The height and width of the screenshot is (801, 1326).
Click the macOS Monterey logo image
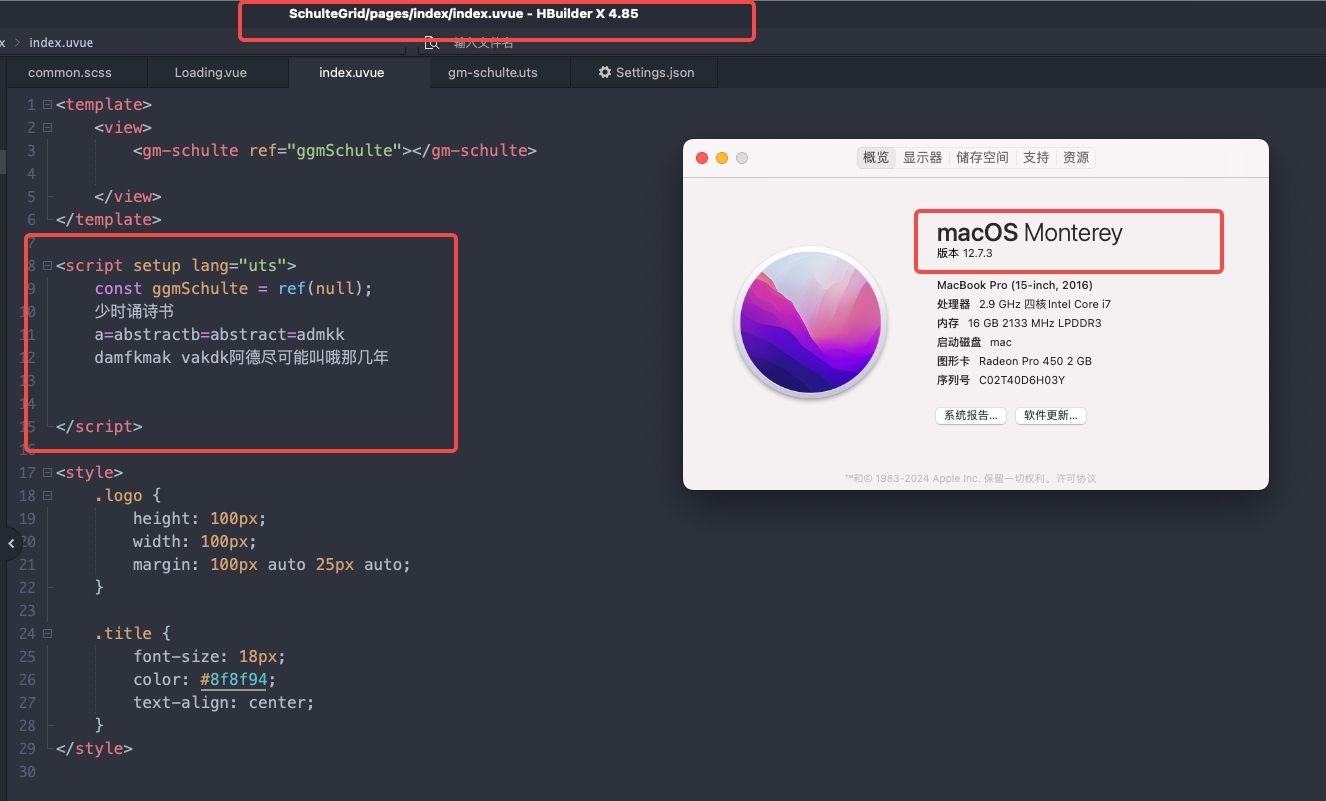coord(810,322)
